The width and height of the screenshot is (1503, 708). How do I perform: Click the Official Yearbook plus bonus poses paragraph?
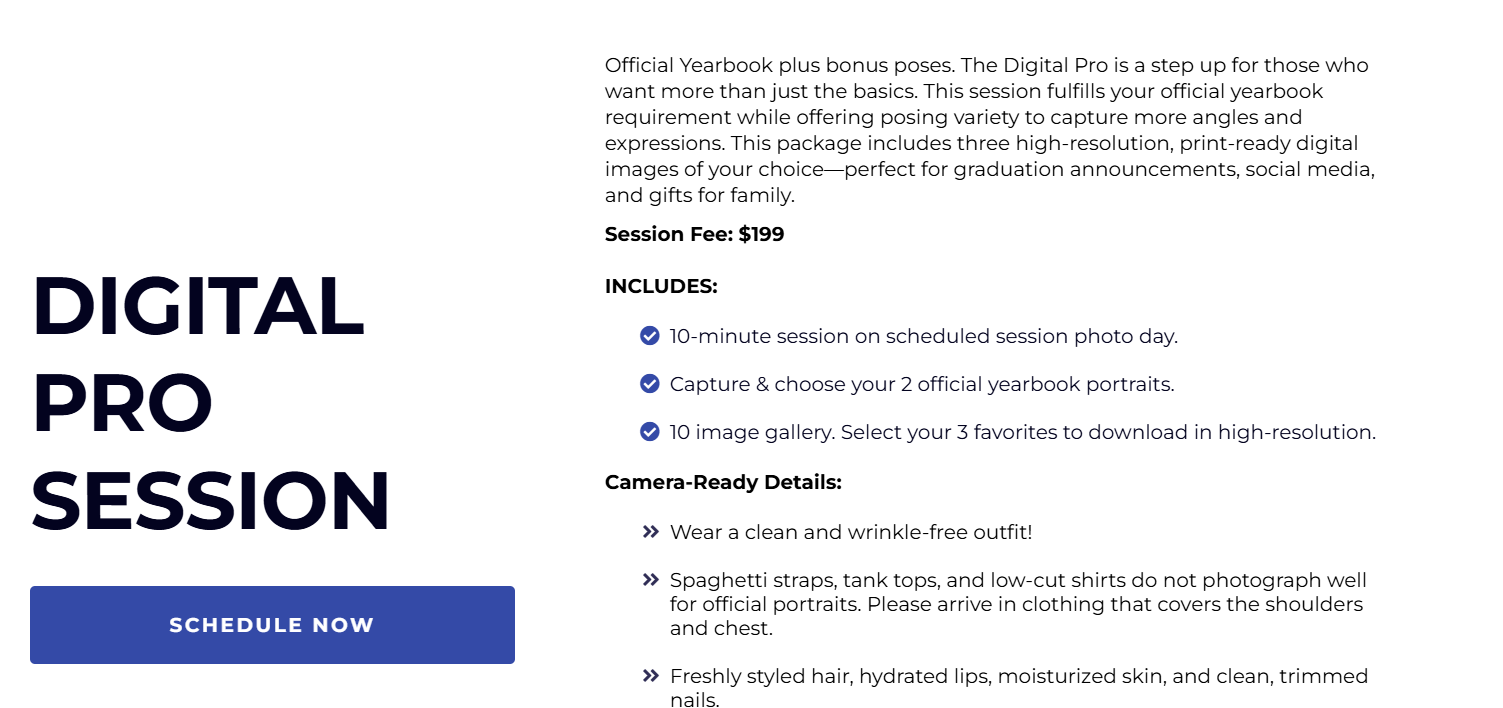pos(990,130)
